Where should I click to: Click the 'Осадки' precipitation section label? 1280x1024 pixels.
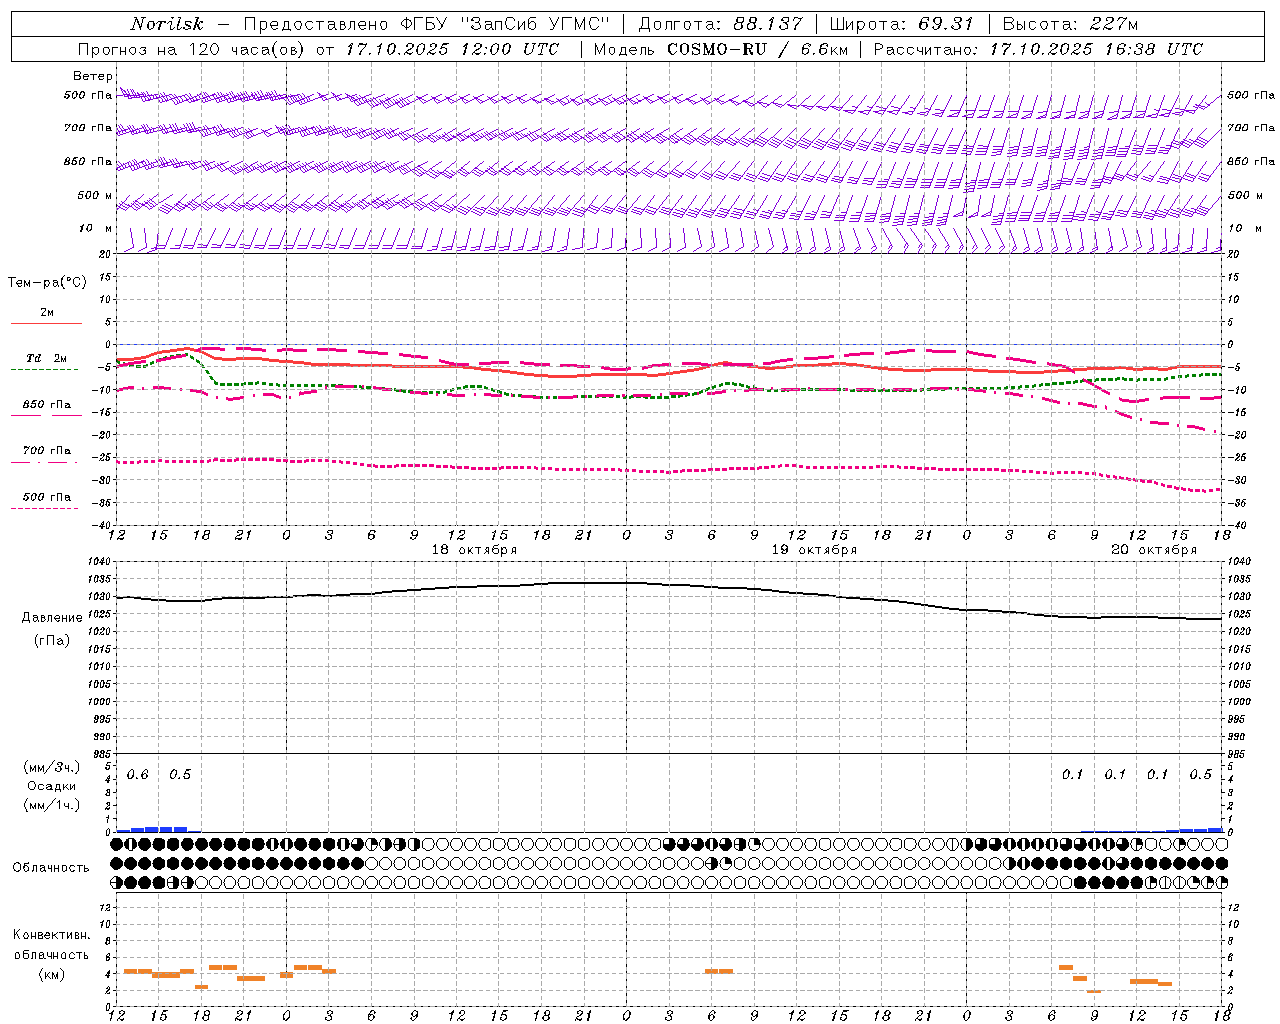click(51, 786)
